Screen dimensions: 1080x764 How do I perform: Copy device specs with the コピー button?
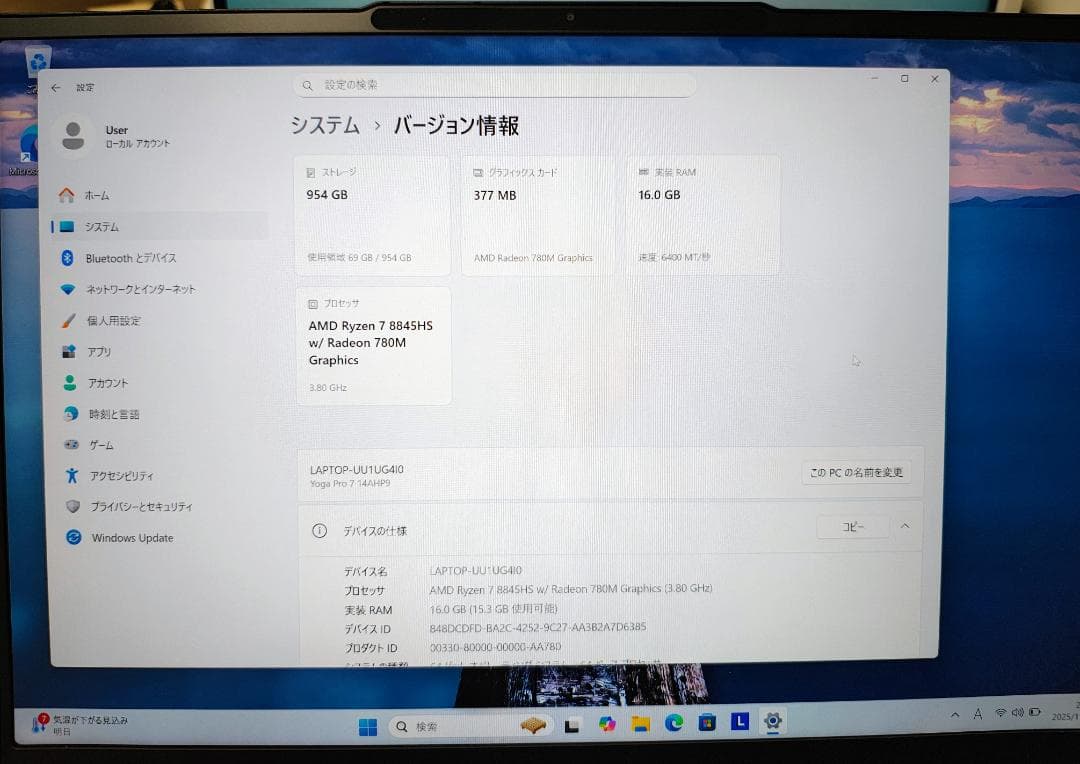[x=852, y=526]
